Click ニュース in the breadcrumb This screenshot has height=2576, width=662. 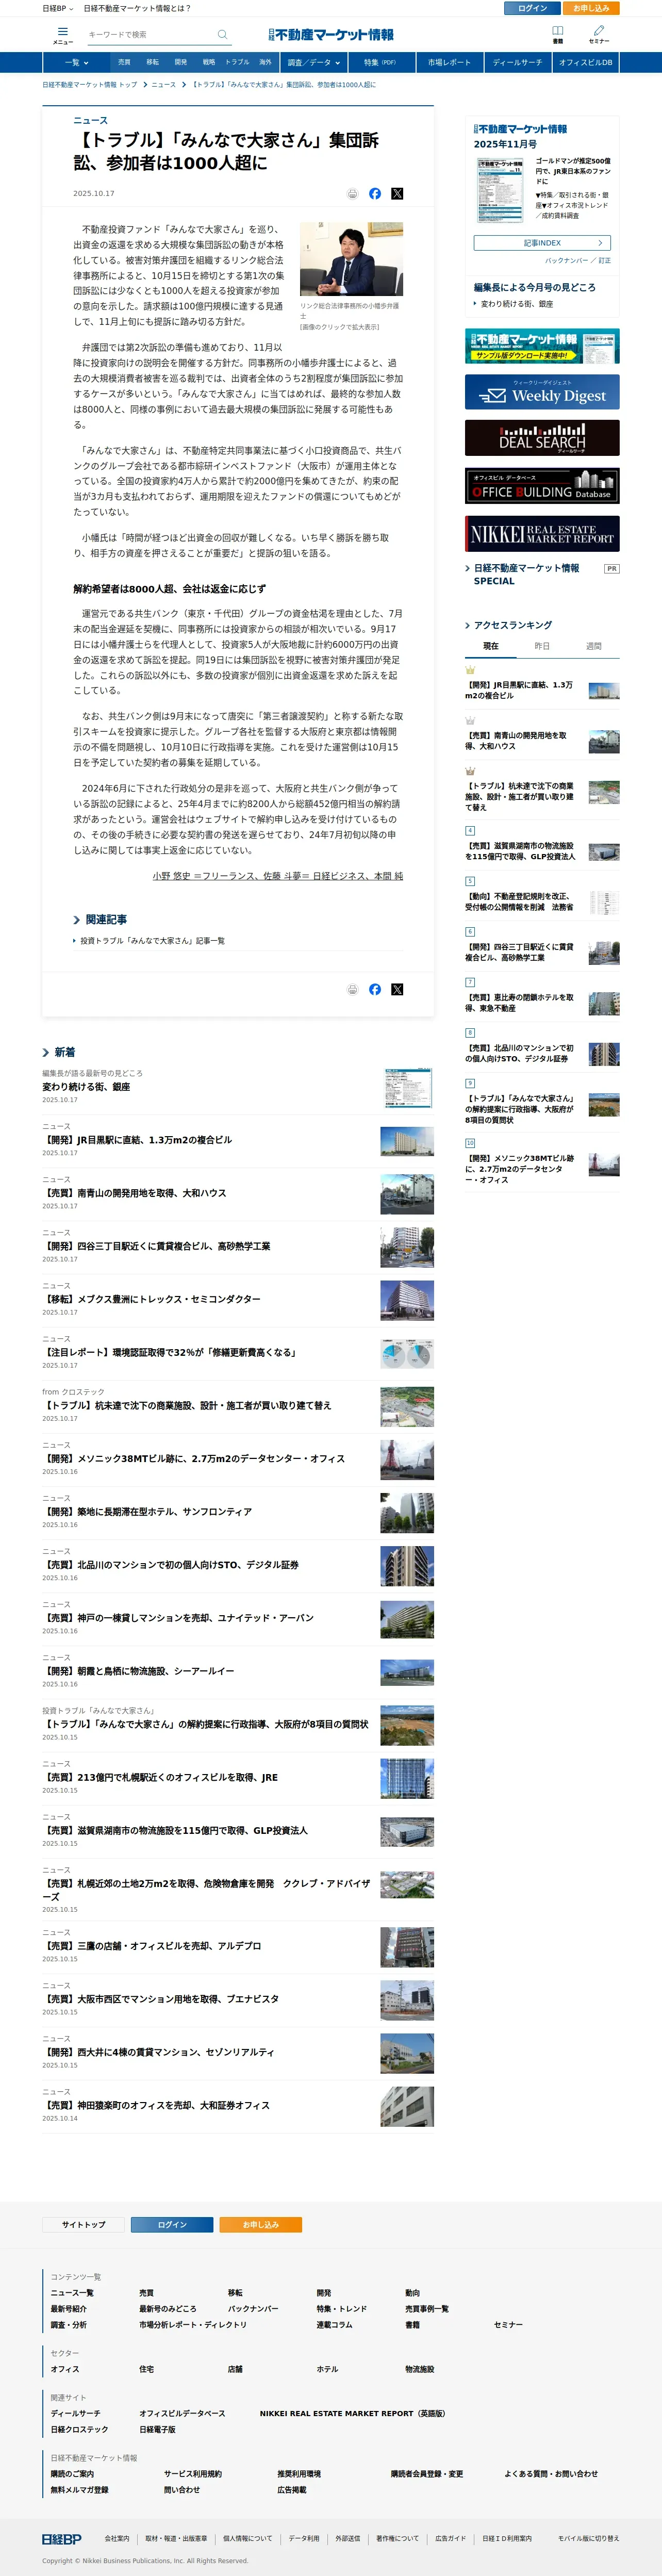(x=163, y=85)
